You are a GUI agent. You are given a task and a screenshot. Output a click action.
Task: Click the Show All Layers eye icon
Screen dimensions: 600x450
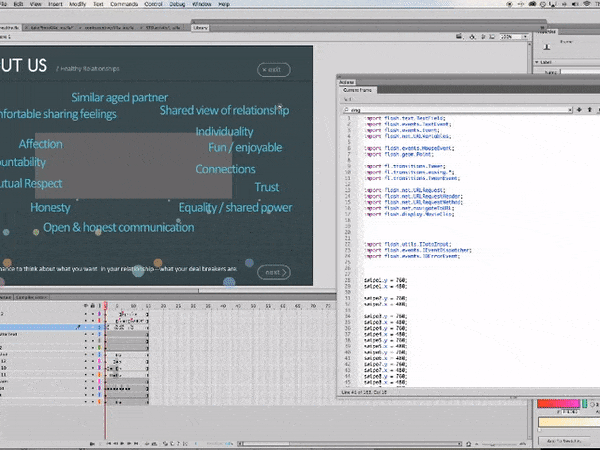(86, 304)
